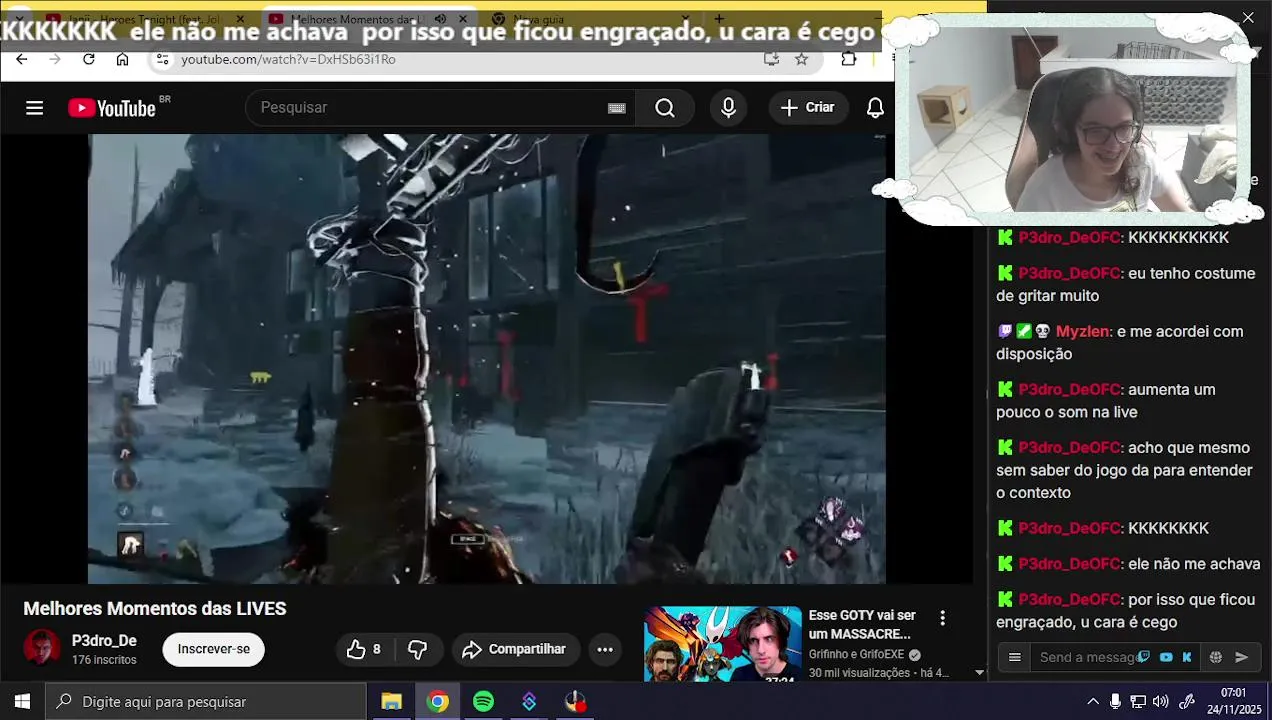Open network settings tray icon
1272x720 pixels.
(1138, 702)
